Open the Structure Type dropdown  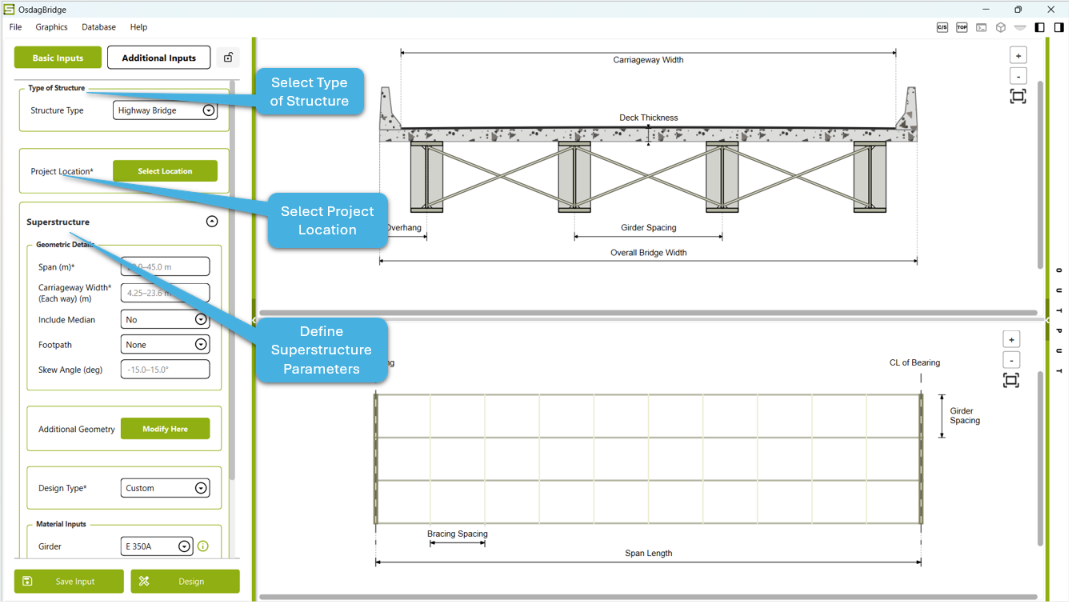coord(165,110)
